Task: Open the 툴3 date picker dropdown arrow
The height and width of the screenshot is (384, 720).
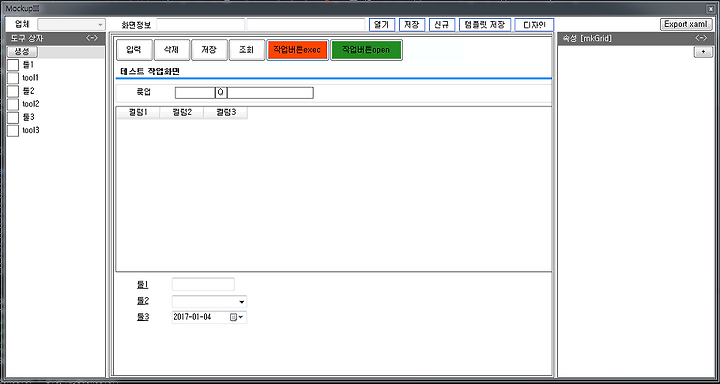Action: (241, 317)
